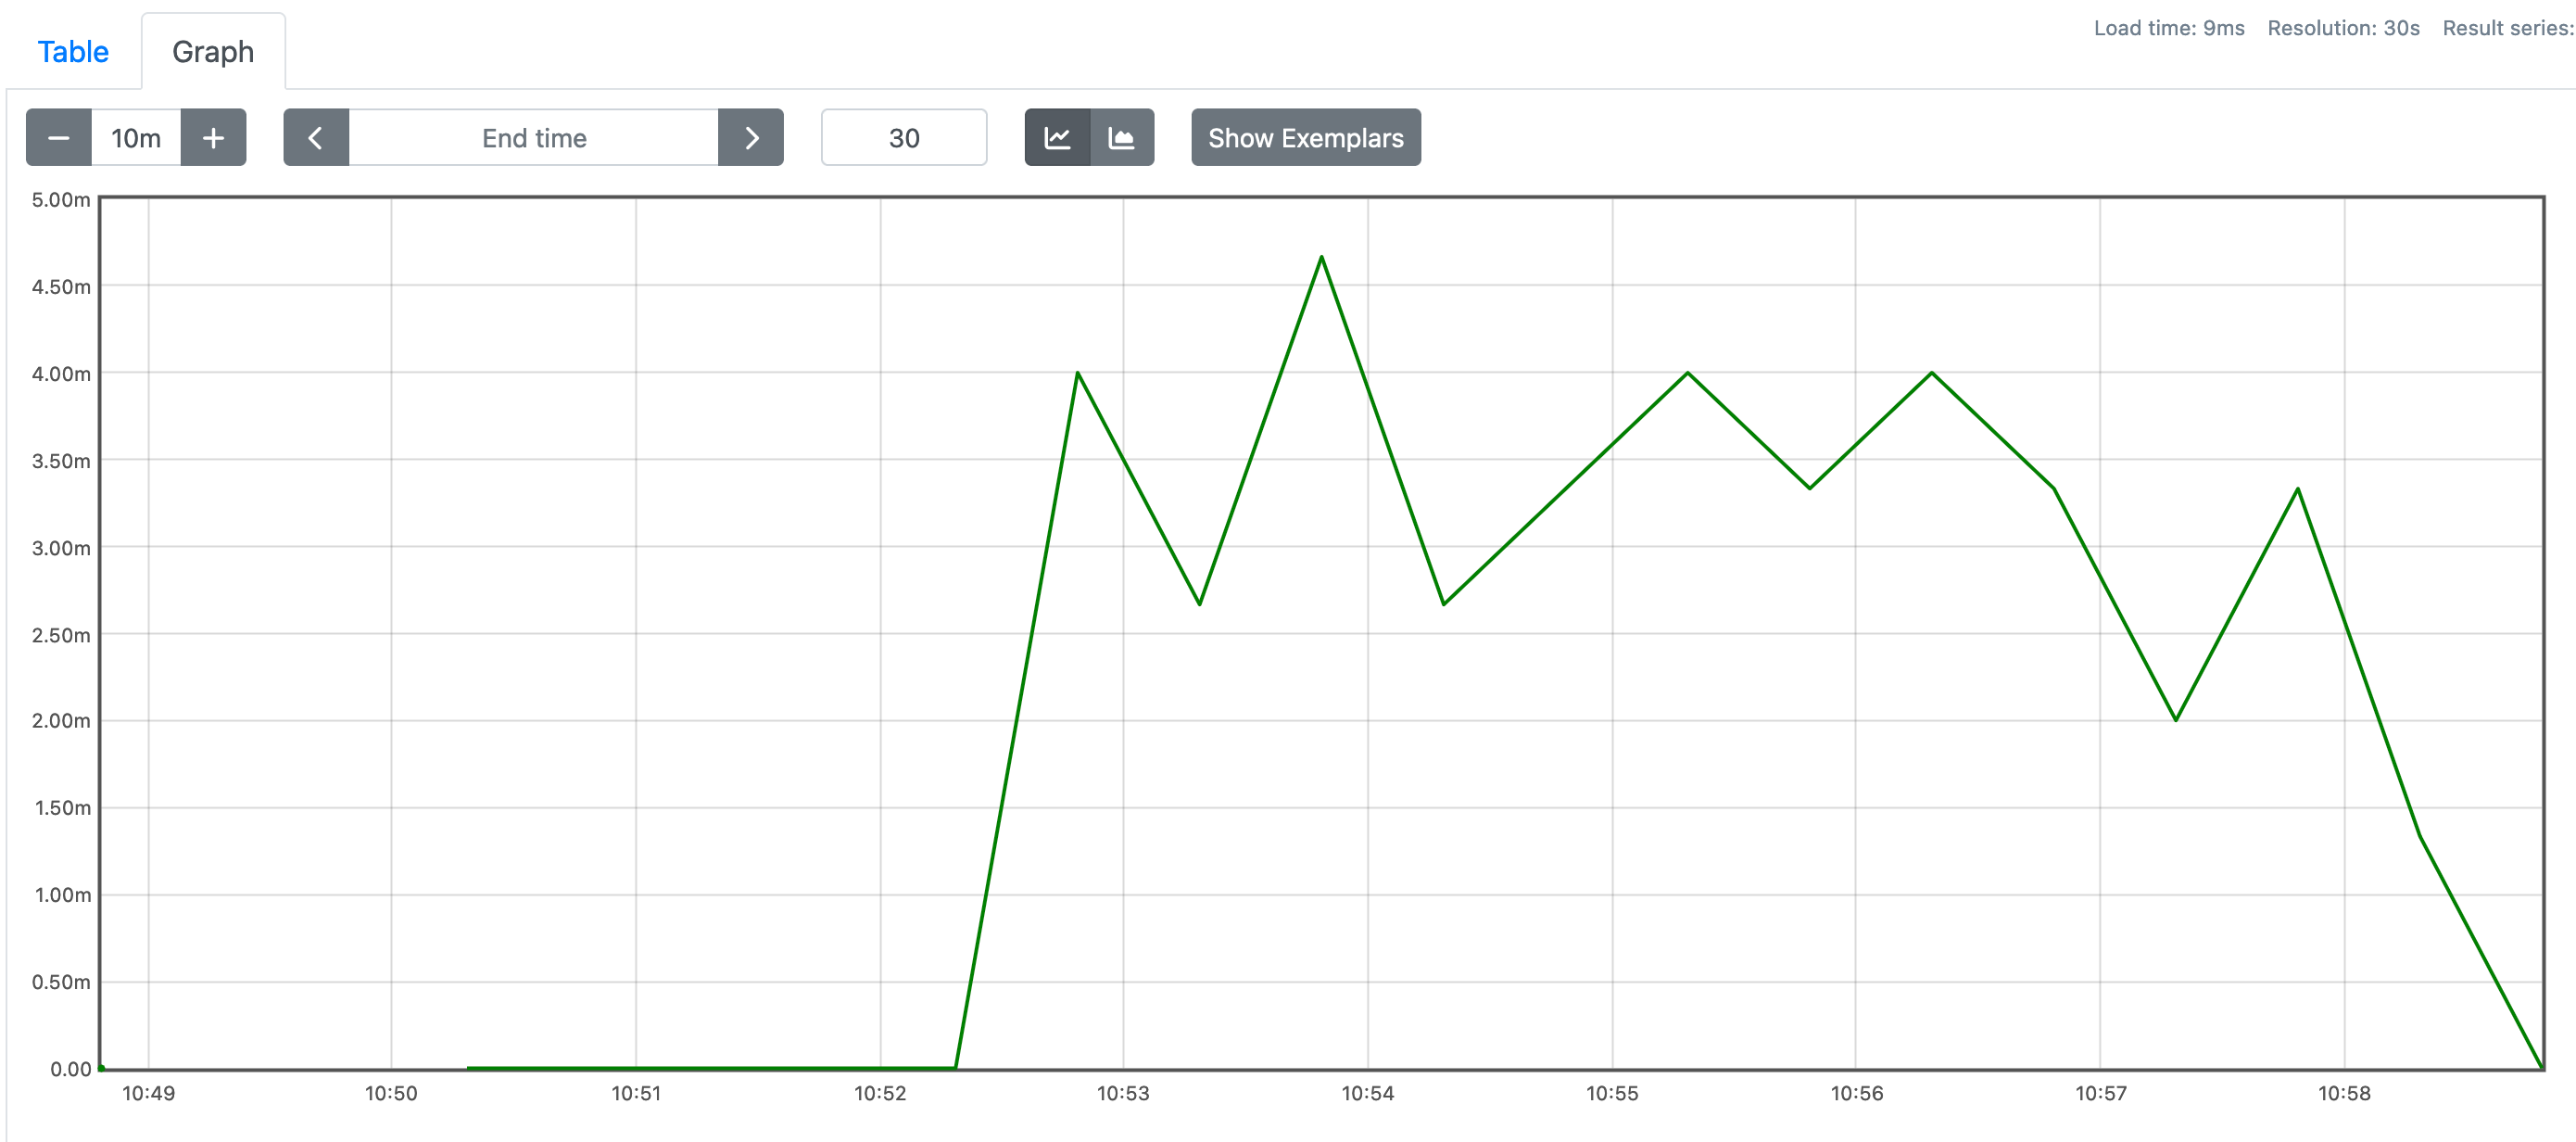Screen dimensions: 2576x1142
Task: Click the peak at 10:54 on graph
Action: tap(1322, 257)
